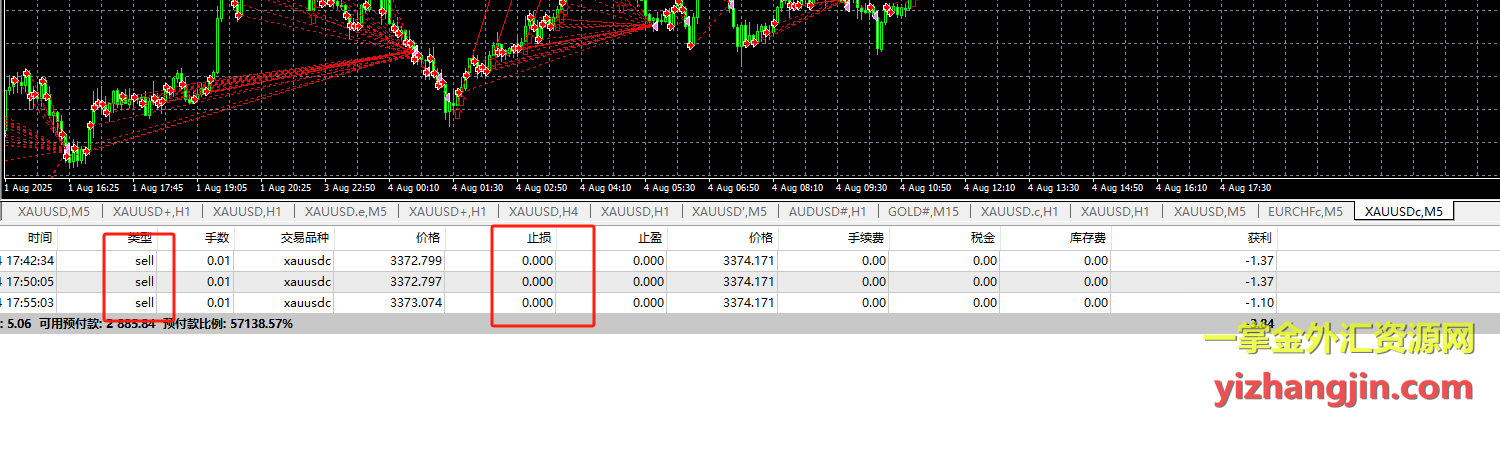This screenshot has width=1500, height=469.
Task: Select the XAUUSD.c,H1 chart tab
Action: 1020,211
